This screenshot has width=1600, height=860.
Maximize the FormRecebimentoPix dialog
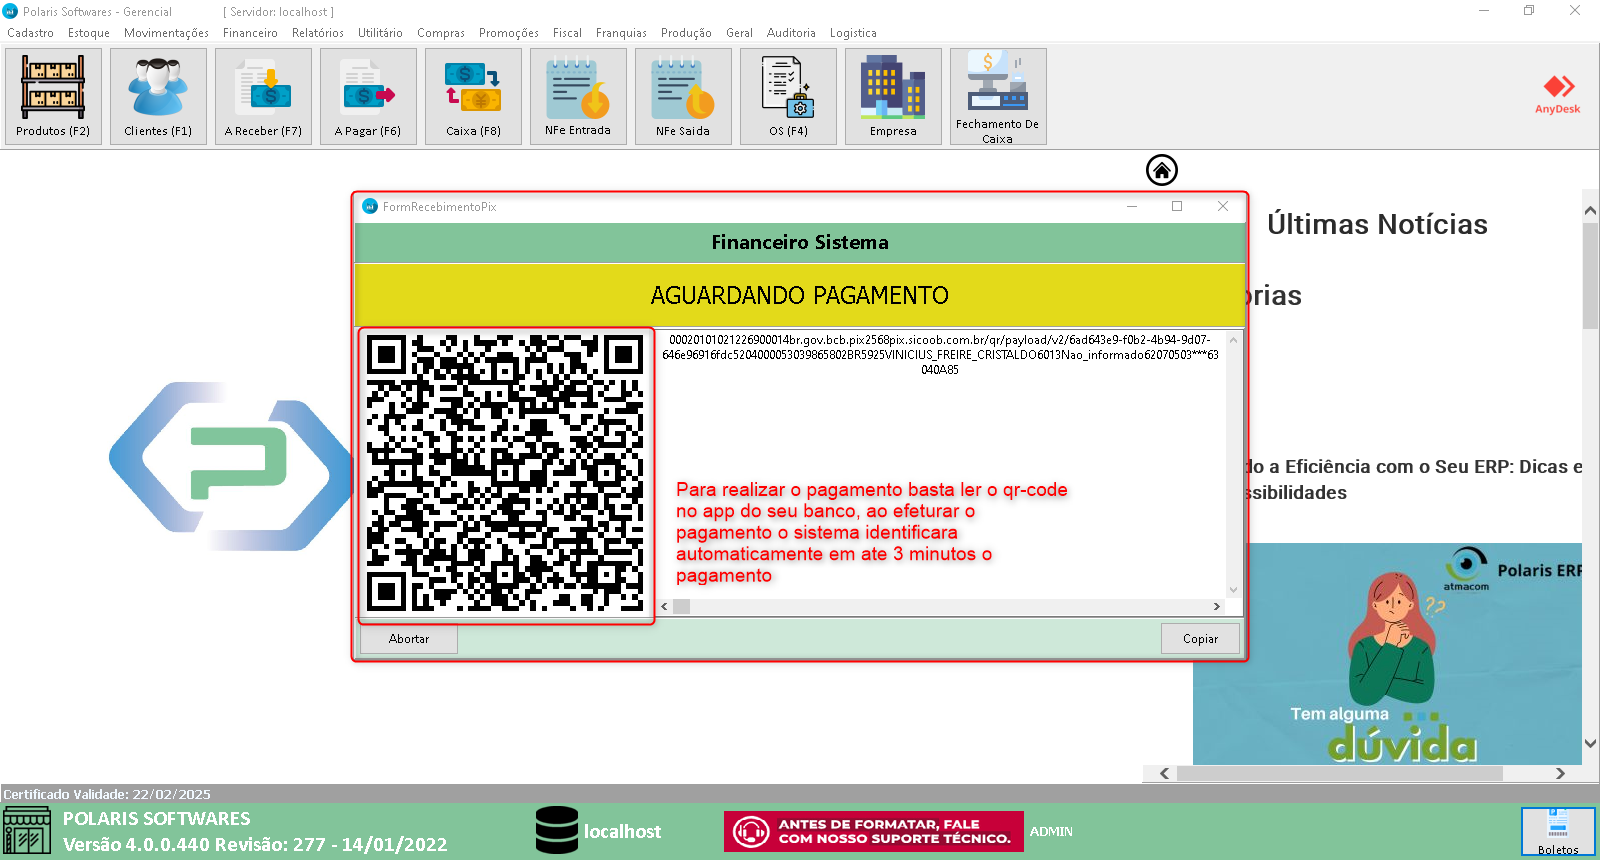pyautogui.click(x=1177, y=206)
